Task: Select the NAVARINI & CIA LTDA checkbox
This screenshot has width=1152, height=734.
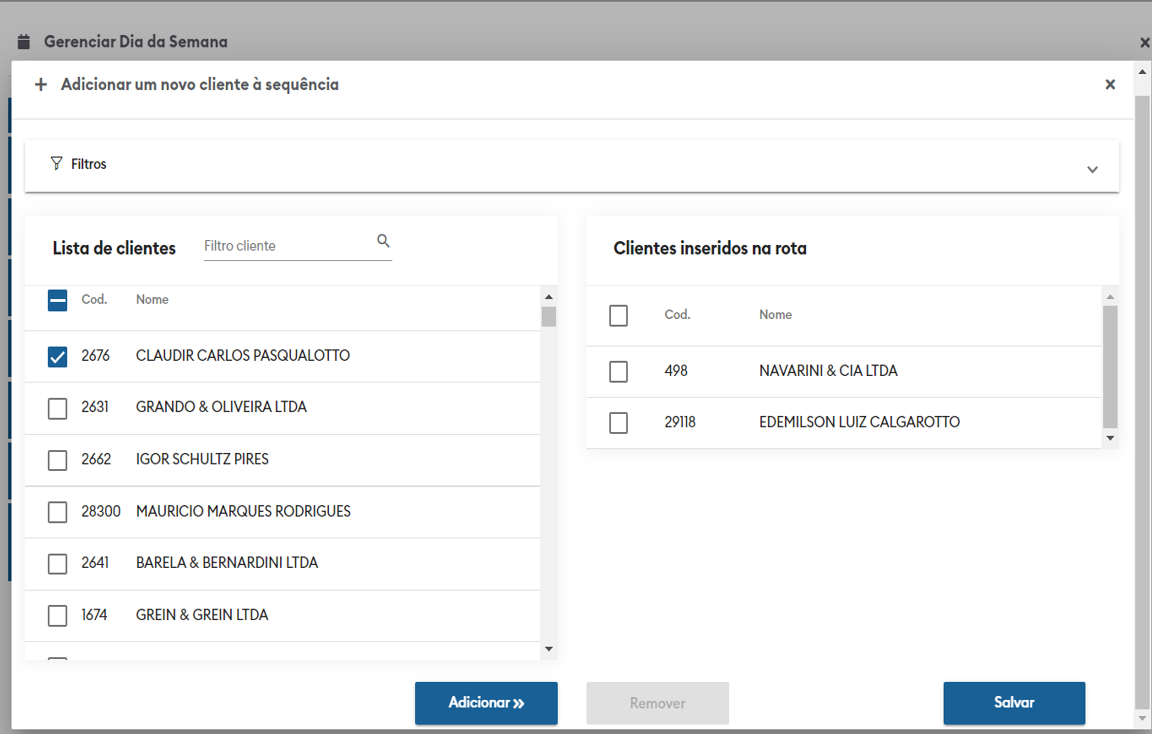Action: [619, 372]
